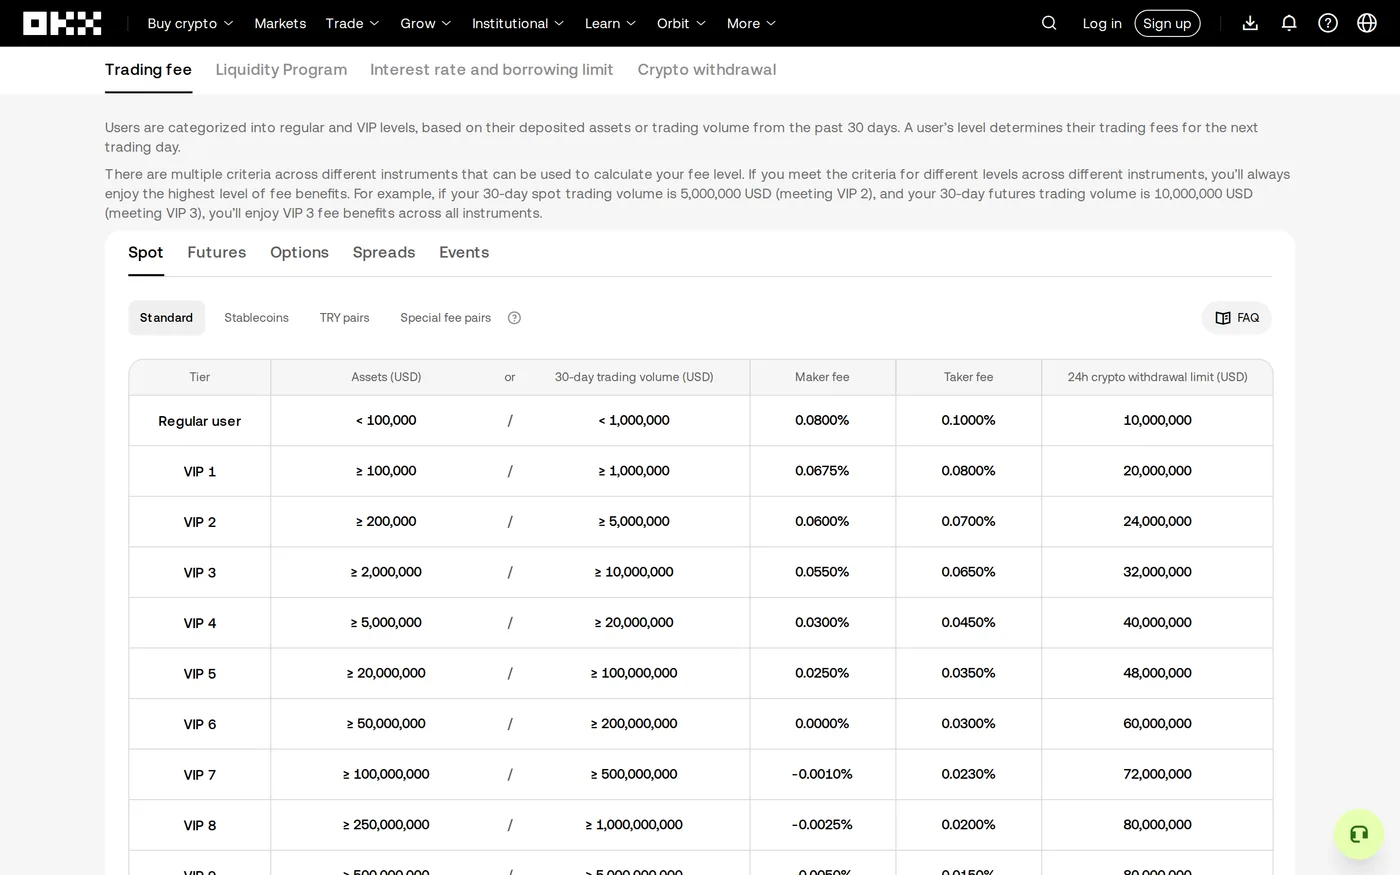Select the Standard fee filter
Screen dimensions: 1400x875
(x=166, y=318)
